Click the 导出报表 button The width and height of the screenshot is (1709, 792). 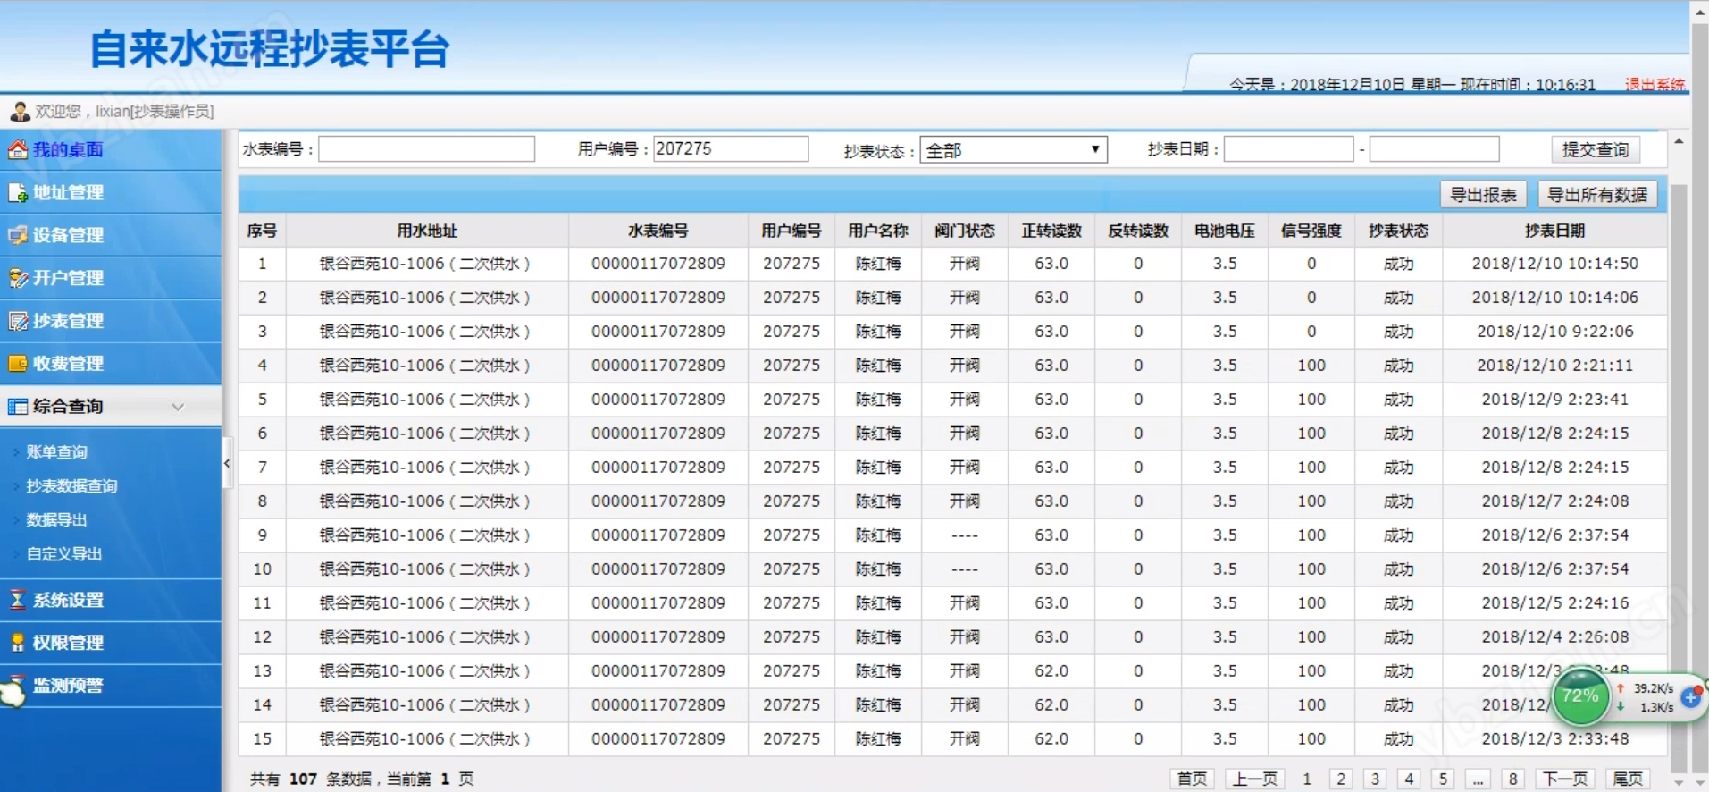(1484, 195)
